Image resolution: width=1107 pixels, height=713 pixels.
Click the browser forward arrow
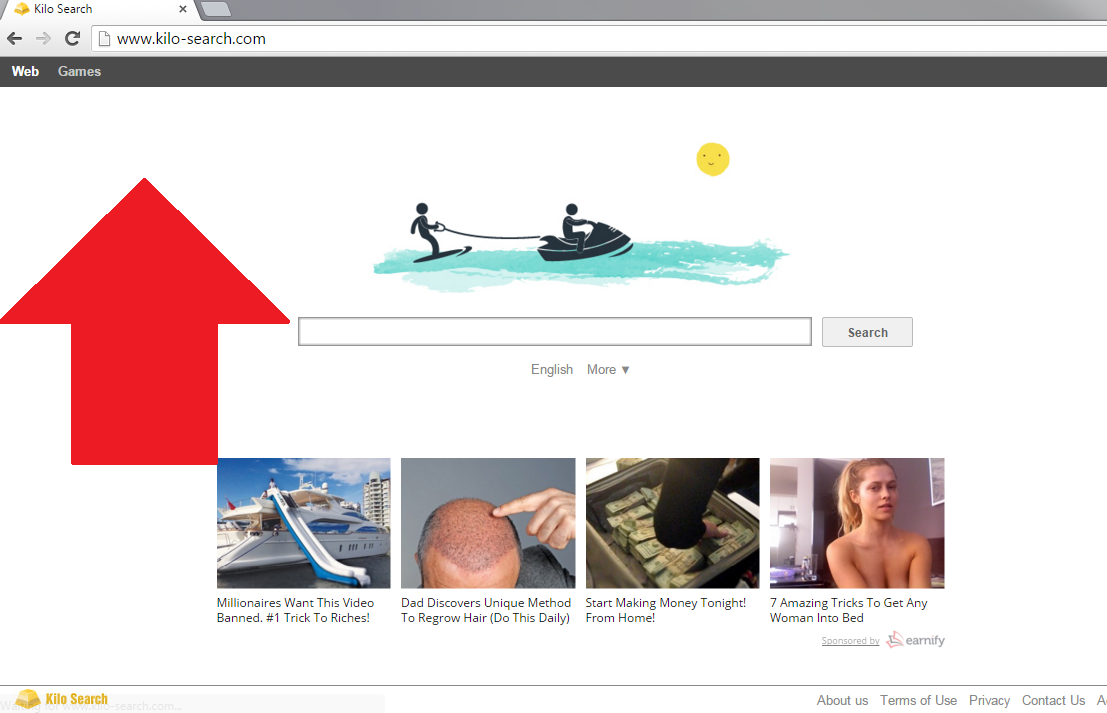coord(43,39)
